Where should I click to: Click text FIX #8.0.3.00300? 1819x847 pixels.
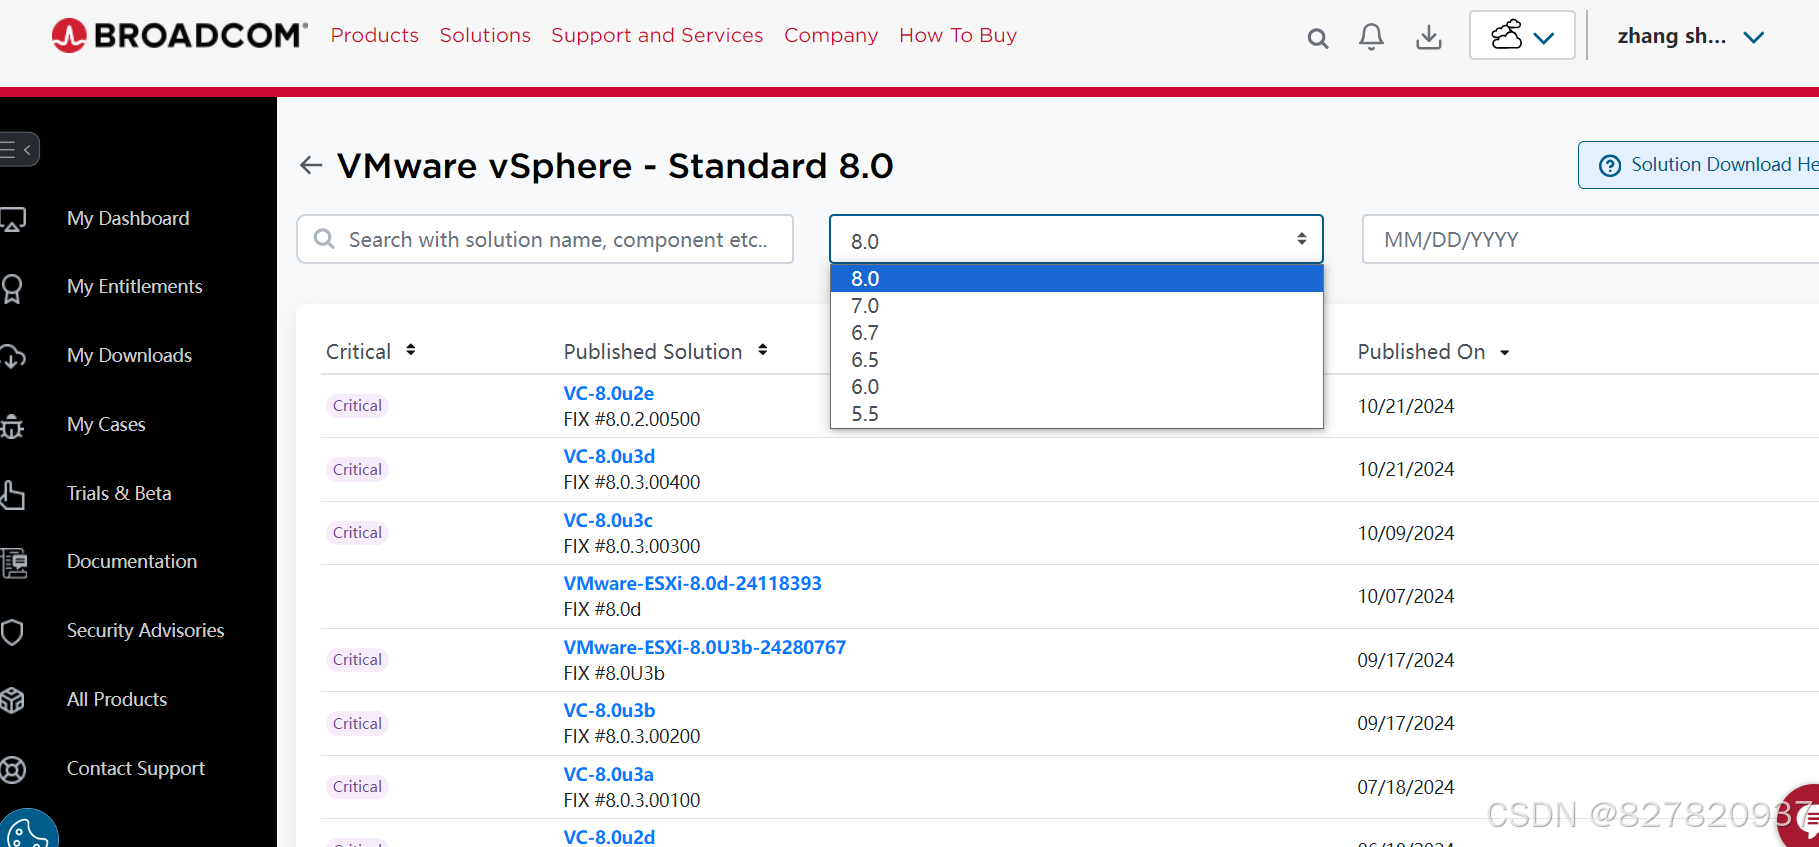pyautogui.click(x=632, y=547)
